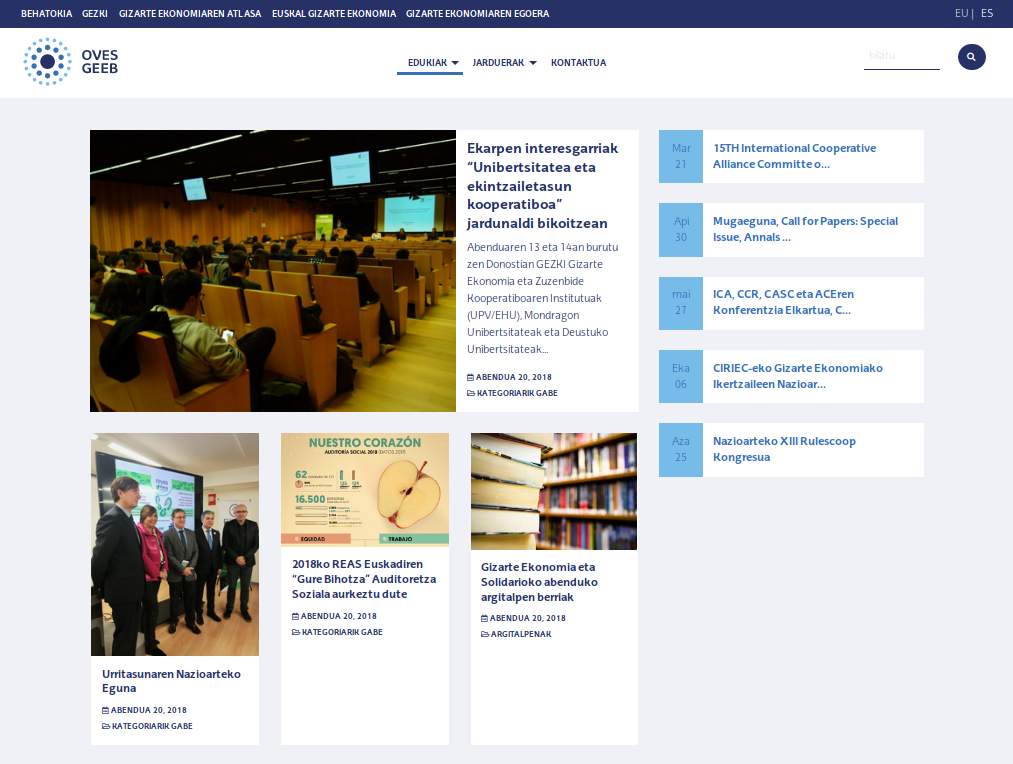Viewport: 1013px width, 764px height.
Task: Click the Aza 25 date badge
Action: tap(681, 449)
